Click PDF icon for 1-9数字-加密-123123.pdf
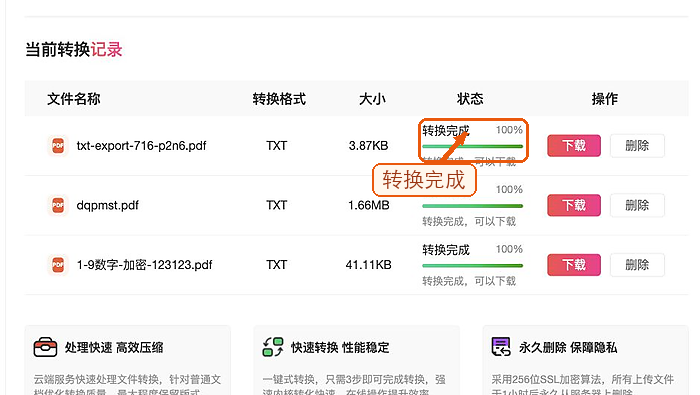Screen dimensions: 700x395 click(58, 265)
